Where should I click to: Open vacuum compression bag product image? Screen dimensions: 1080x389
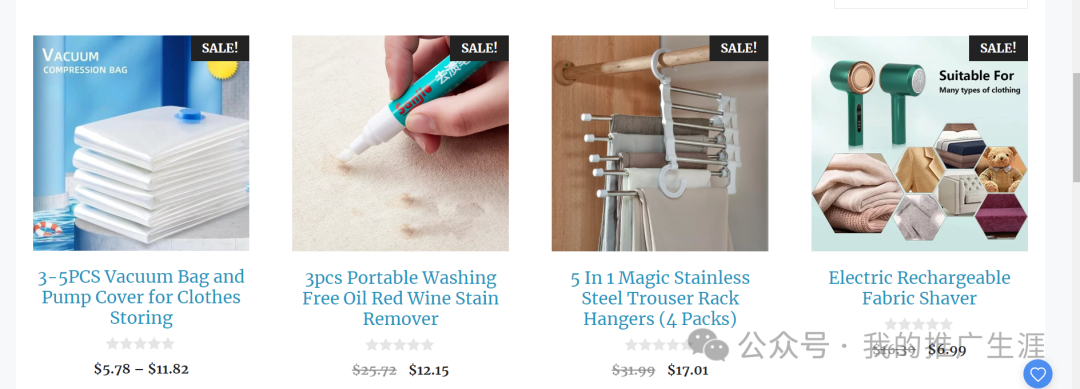(x=141, y=143)
